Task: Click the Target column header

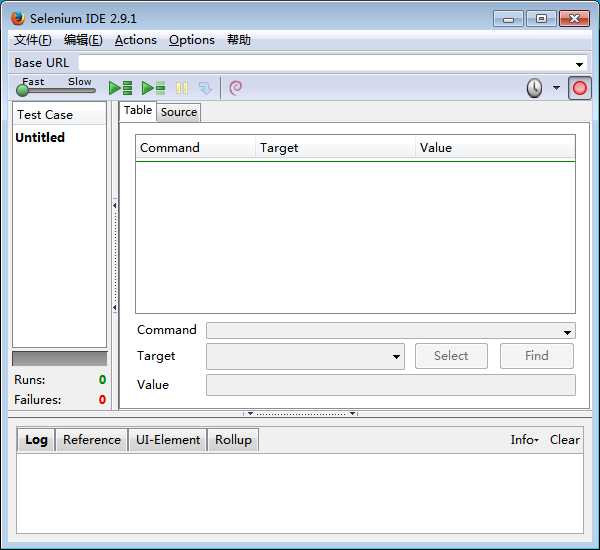Action: 335,148
